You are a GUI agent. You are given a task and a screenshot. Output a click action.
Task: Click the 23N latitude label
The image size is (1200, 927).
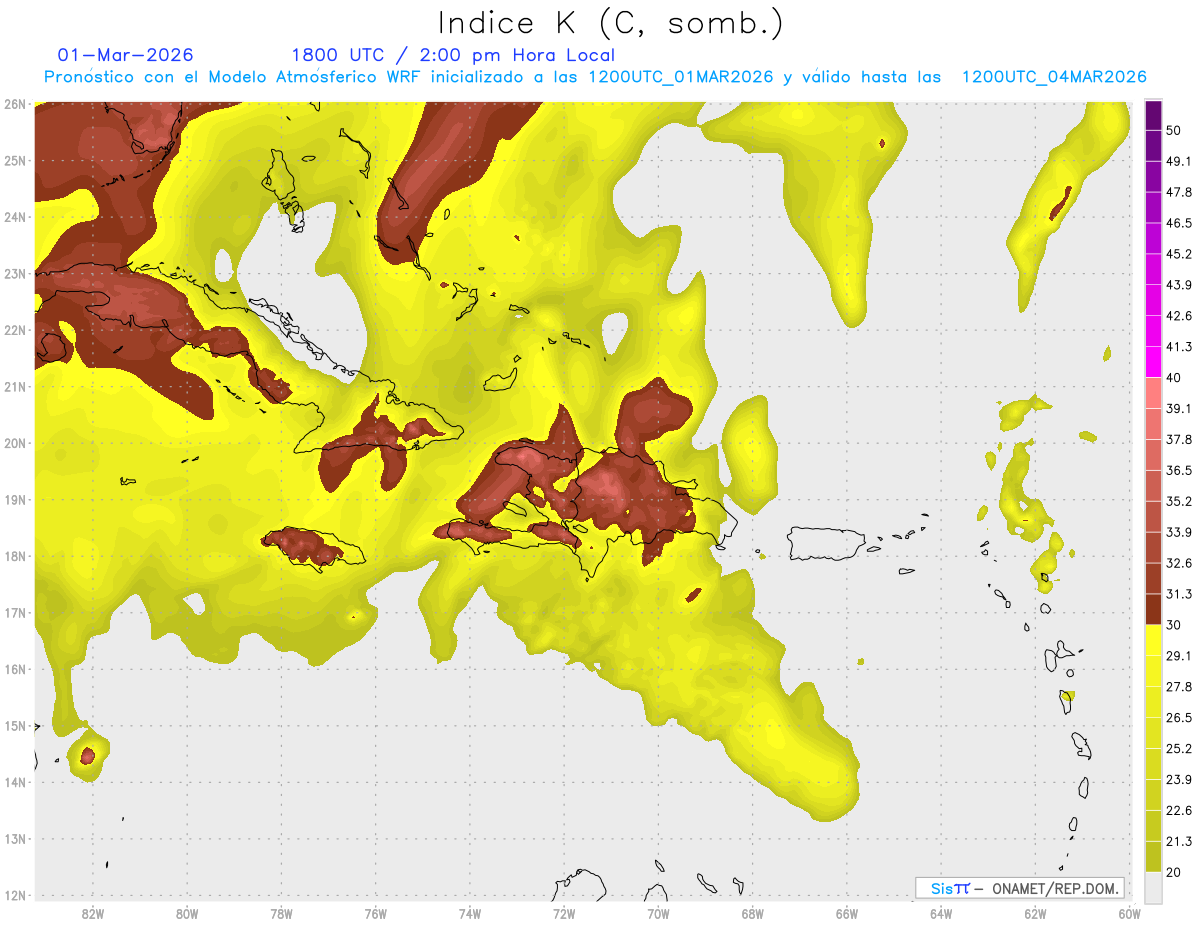tap(14, 273)
